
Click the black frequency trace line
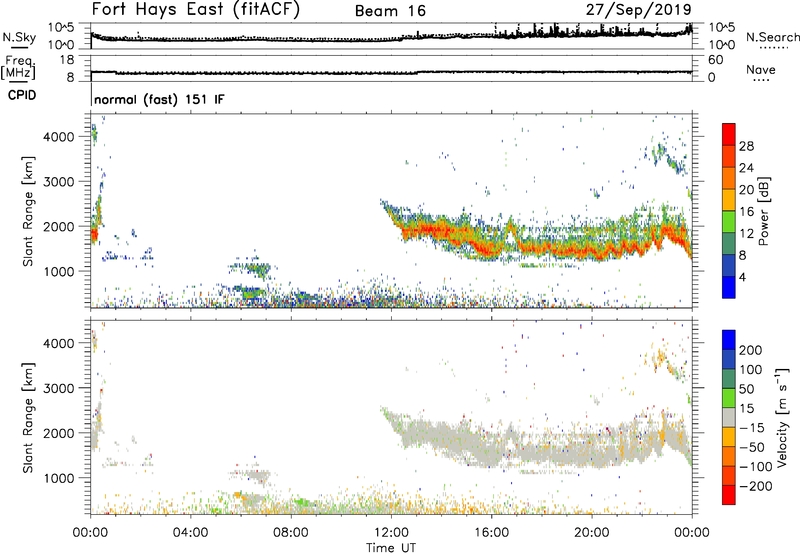[x=391, y=72]
